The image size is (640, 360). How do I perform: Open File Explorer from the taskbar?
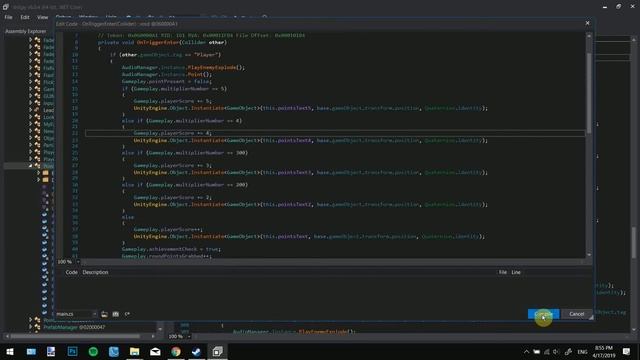point(134,351)
